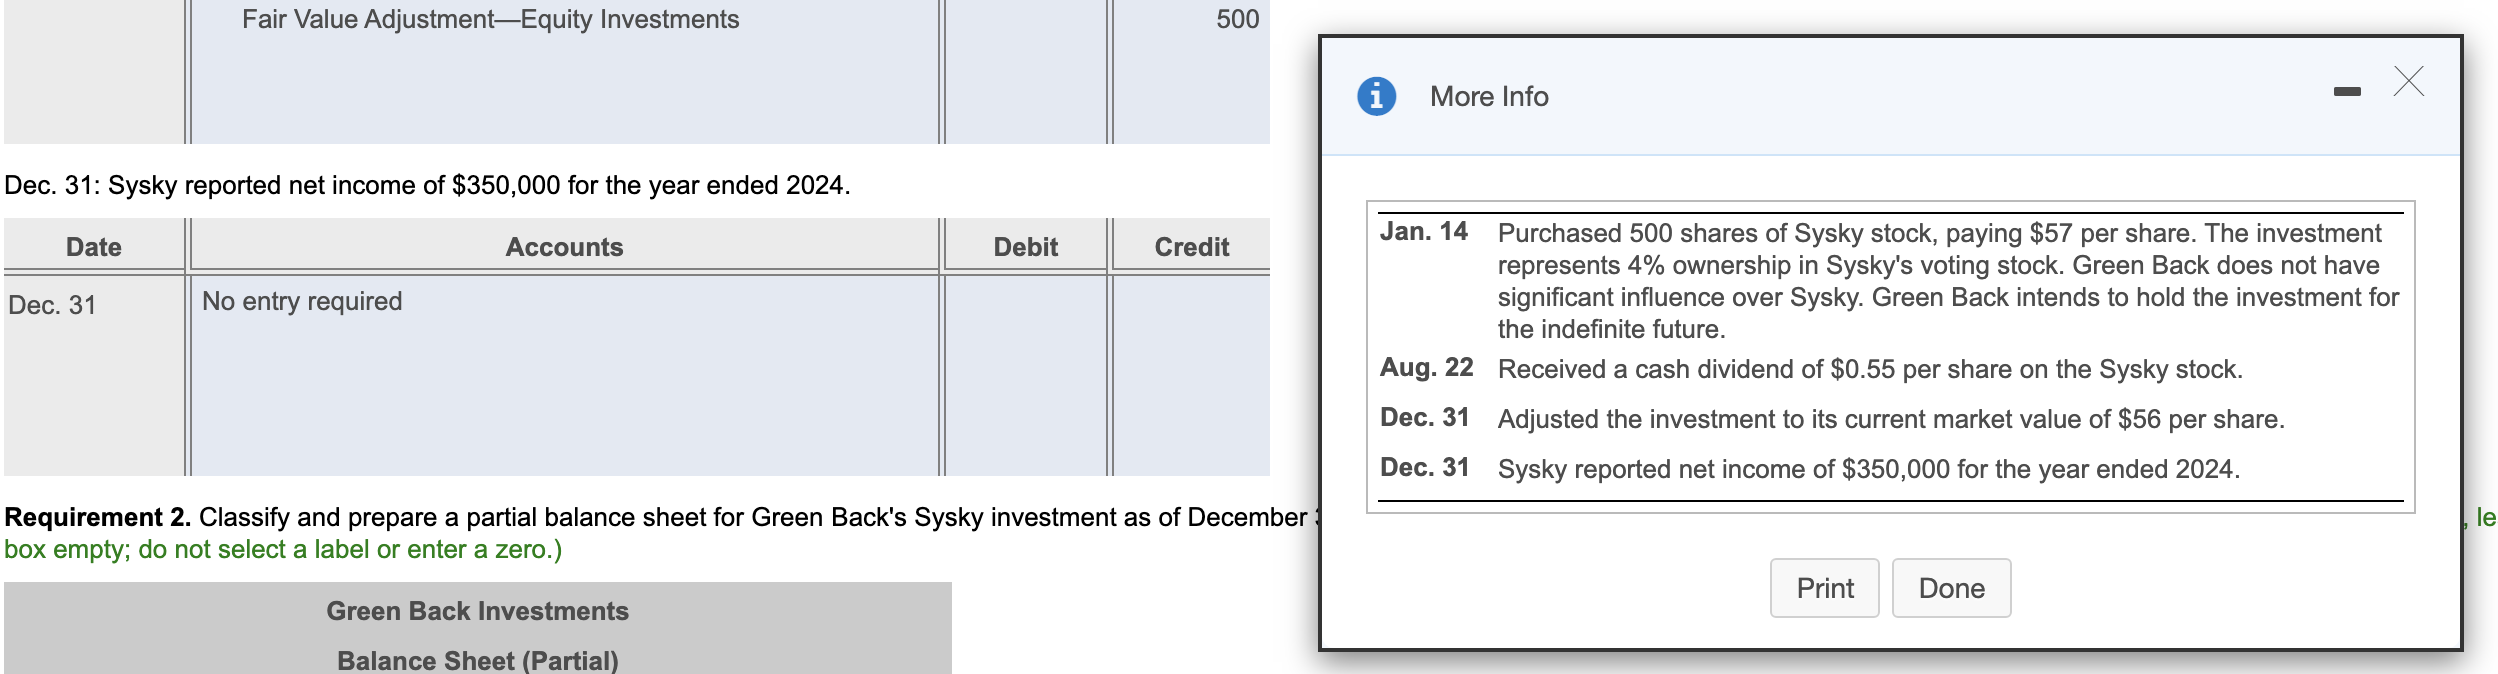The image size is (2498, 674).
Task: Select the No entry required accounts field
Action: point(565,375)
